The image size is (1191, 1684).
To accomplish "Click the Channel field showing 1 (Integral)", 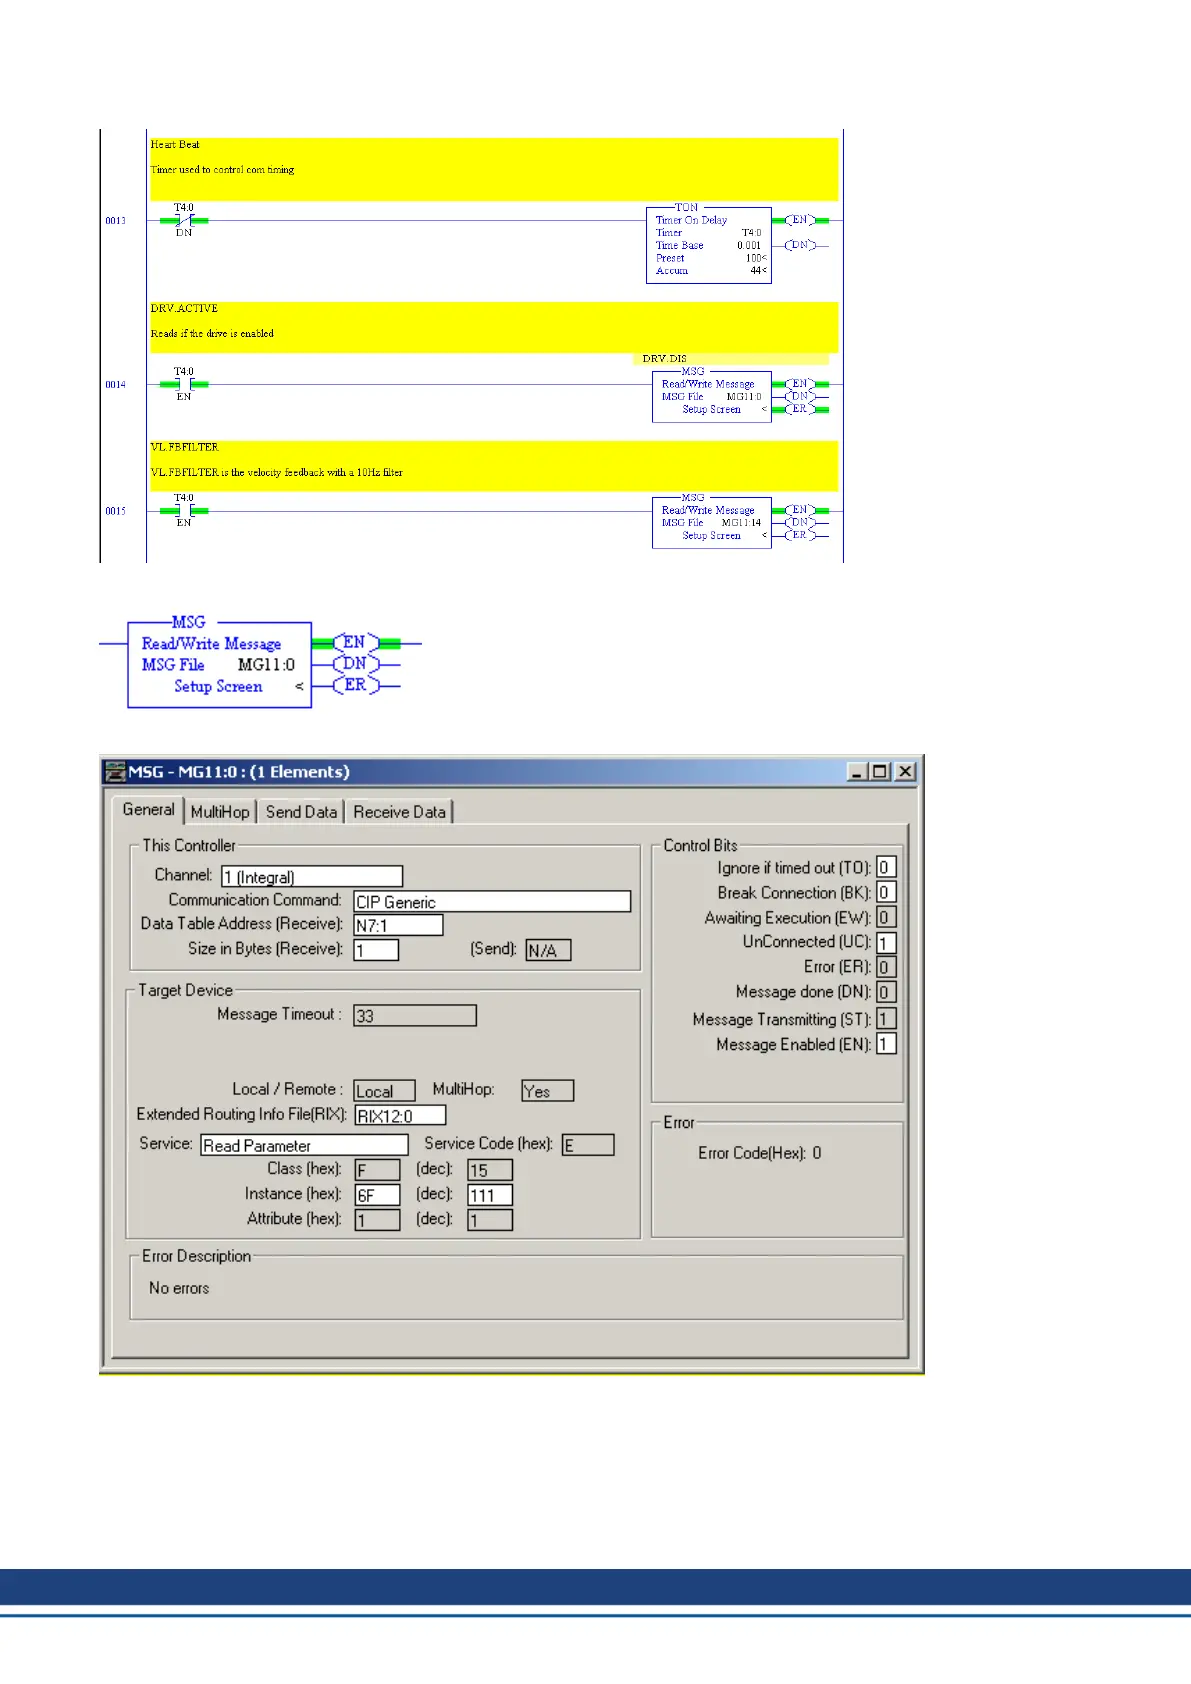I will click(x=312, y=877).
